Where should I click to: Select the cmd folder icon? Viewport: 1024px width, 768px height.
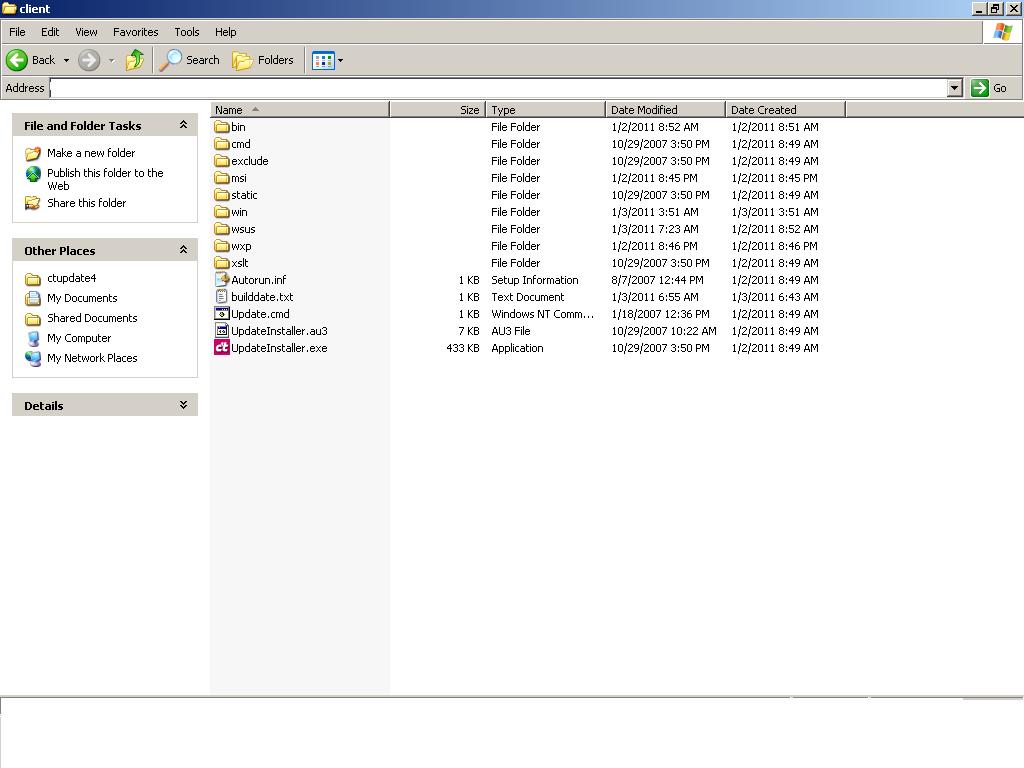coord(222,144)
